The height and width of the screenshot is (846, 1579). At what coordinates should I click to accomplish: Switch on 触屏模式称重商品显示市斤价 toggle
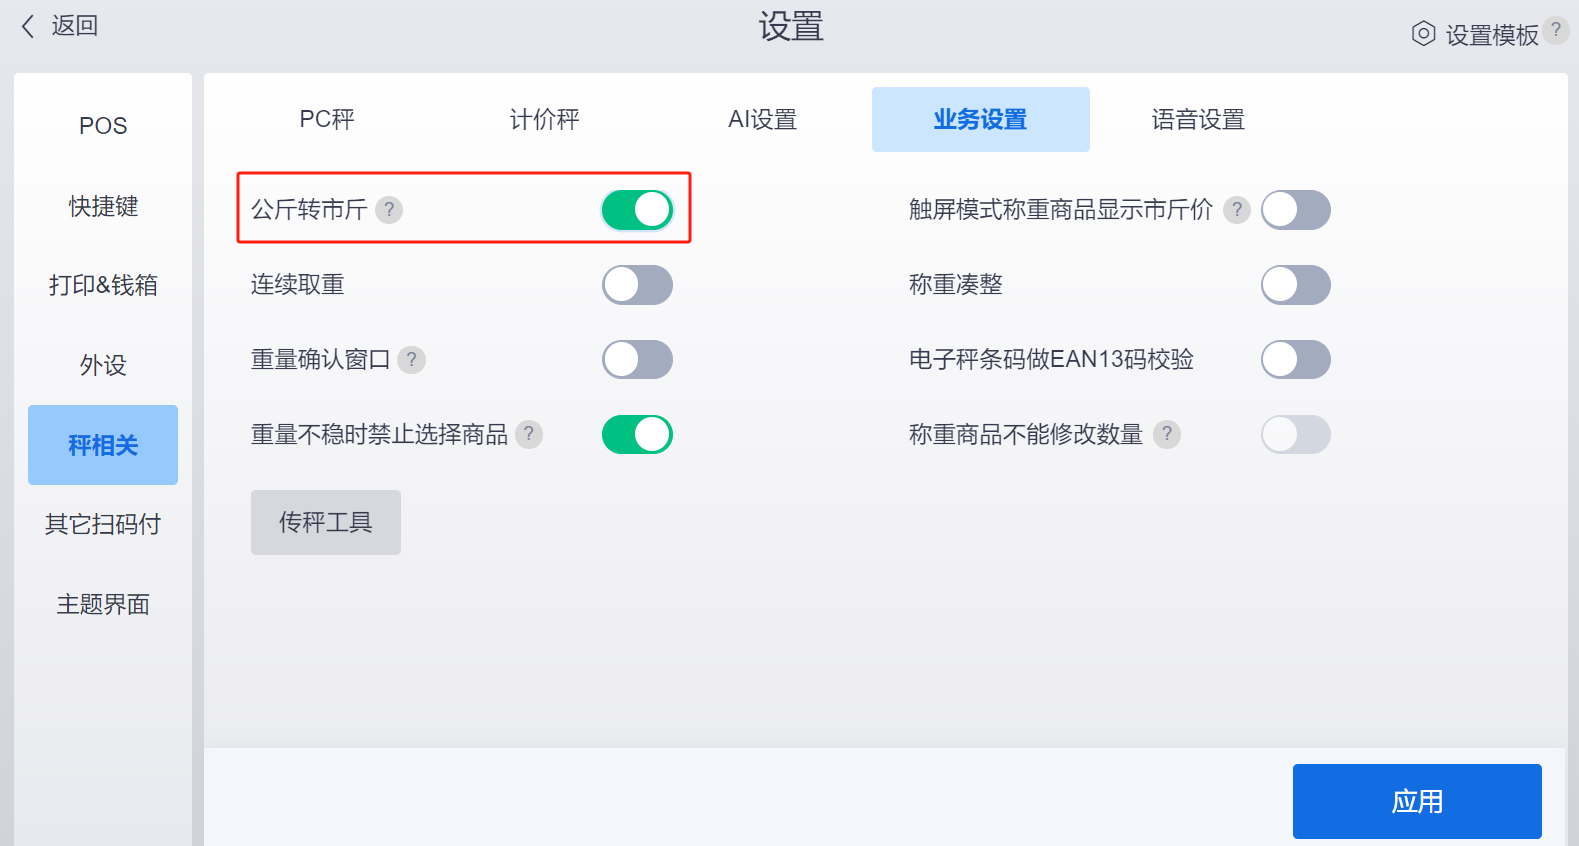pos(1295,210)
